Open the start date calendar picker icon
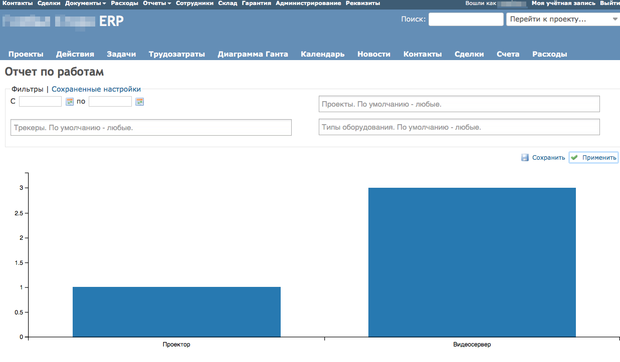This screenshot has width=620, height=362. click(70, 102)
